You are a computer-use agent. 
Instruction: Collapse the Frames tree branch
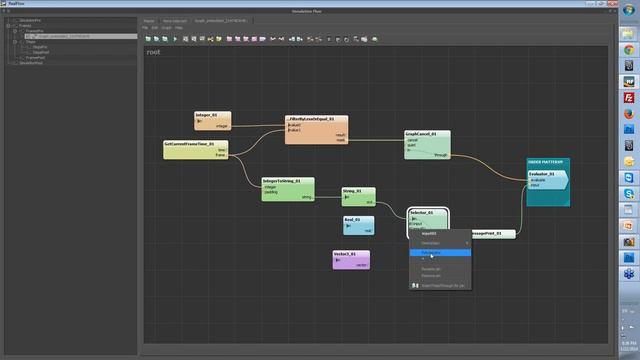(x=9, y=26)
